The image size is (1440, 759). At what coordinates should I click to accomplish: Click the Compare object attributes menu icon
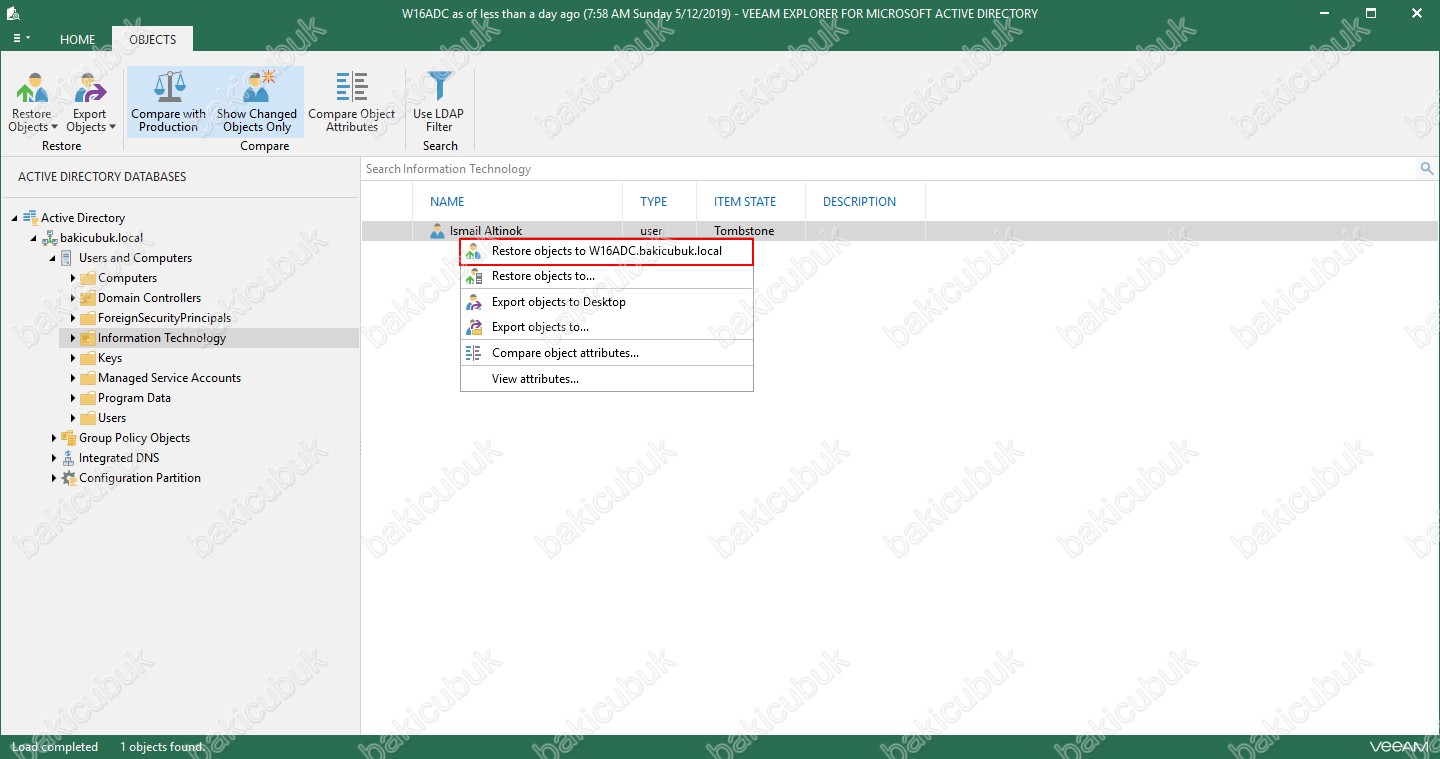pos(474,353)
